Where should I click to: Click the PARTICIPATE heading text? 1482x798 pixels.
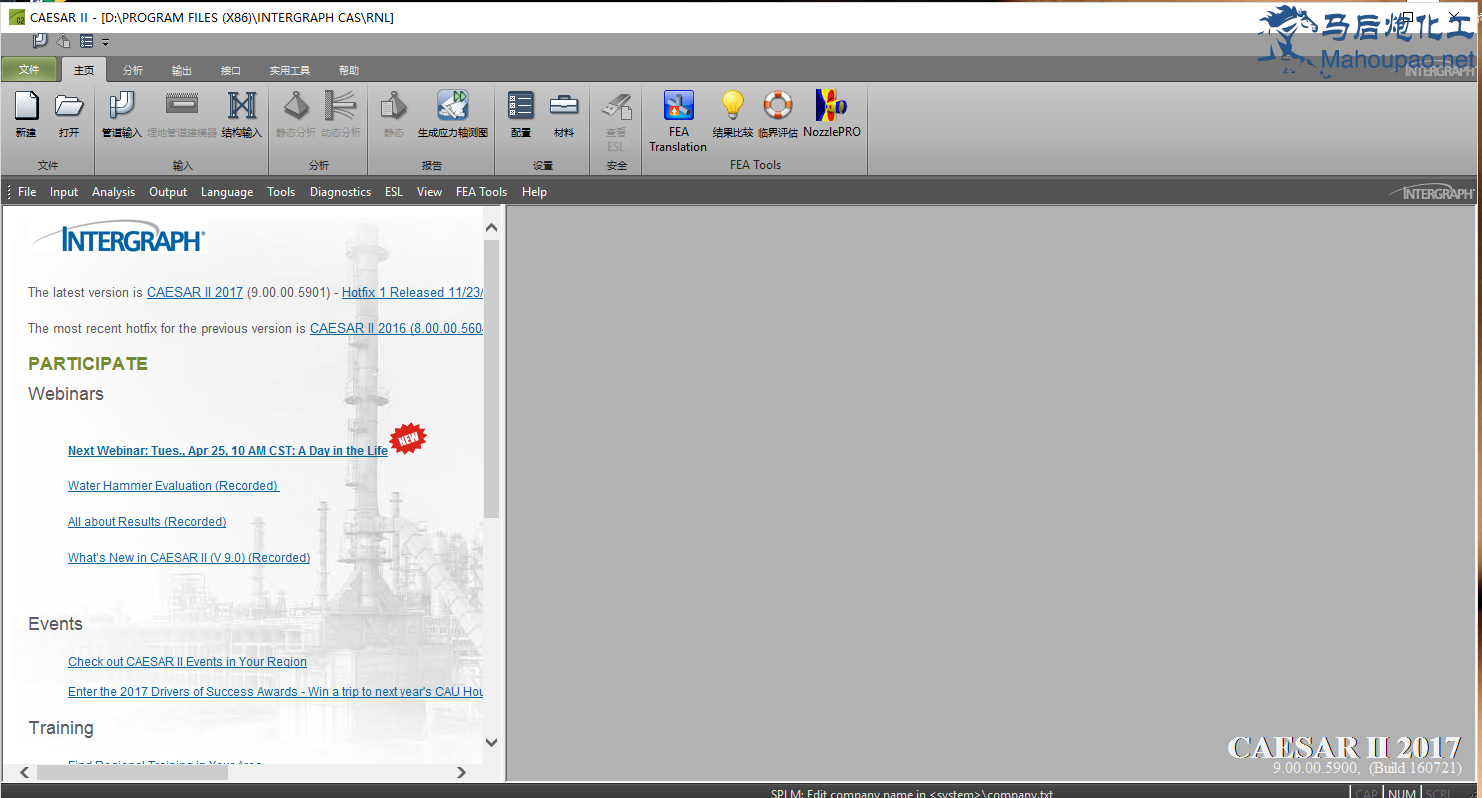click(x=88, y=364)
